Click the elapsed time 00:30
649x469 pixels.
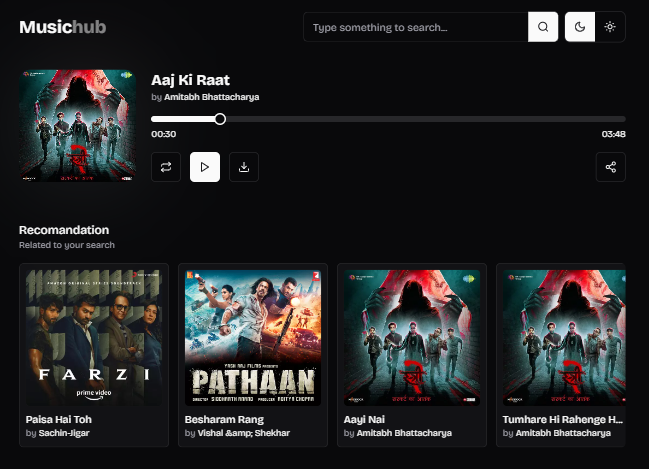tap(163, 134)
